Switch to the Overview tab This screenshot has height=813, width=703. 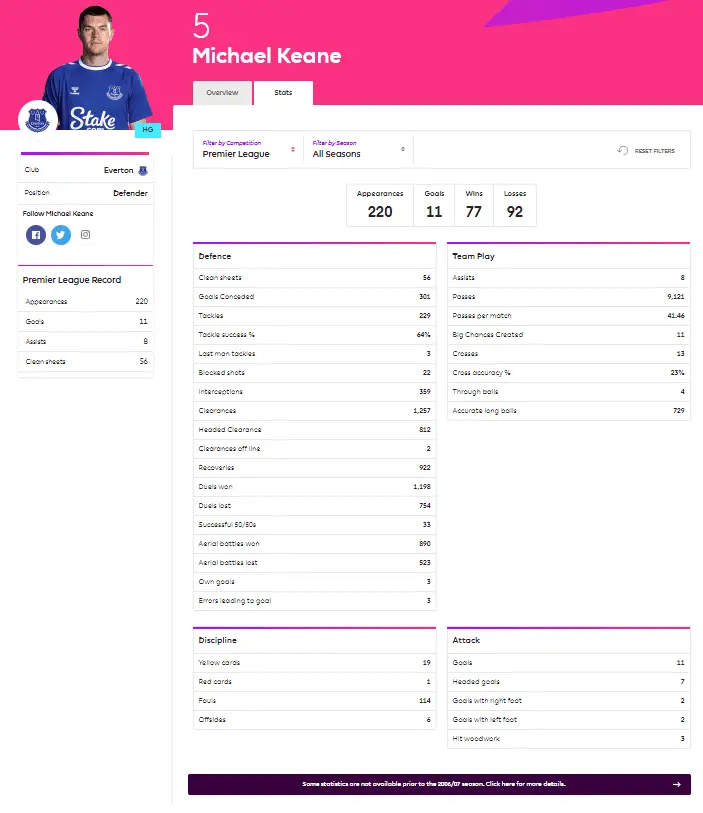222,93
